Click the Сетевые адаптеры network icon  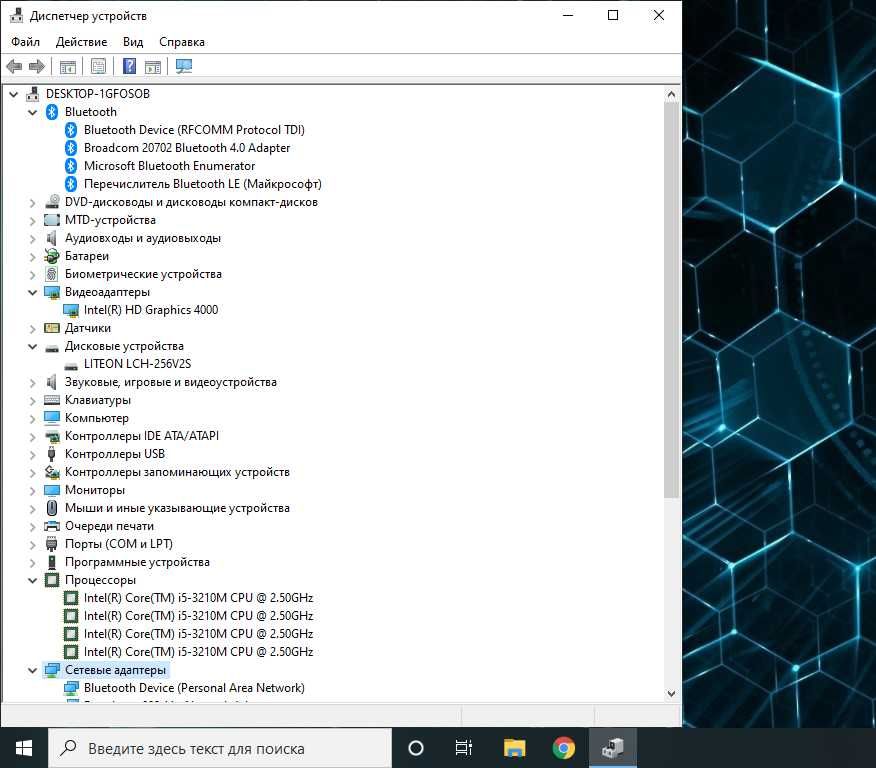point(52,670)
